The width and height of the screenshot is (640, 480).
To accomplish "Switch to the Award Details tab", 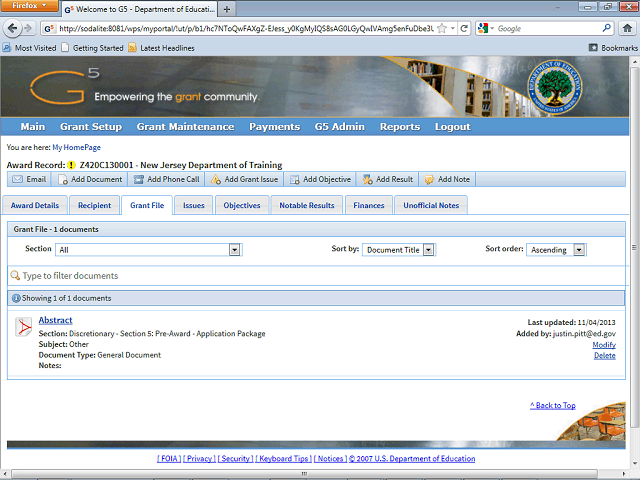I will tap(35, 205).
